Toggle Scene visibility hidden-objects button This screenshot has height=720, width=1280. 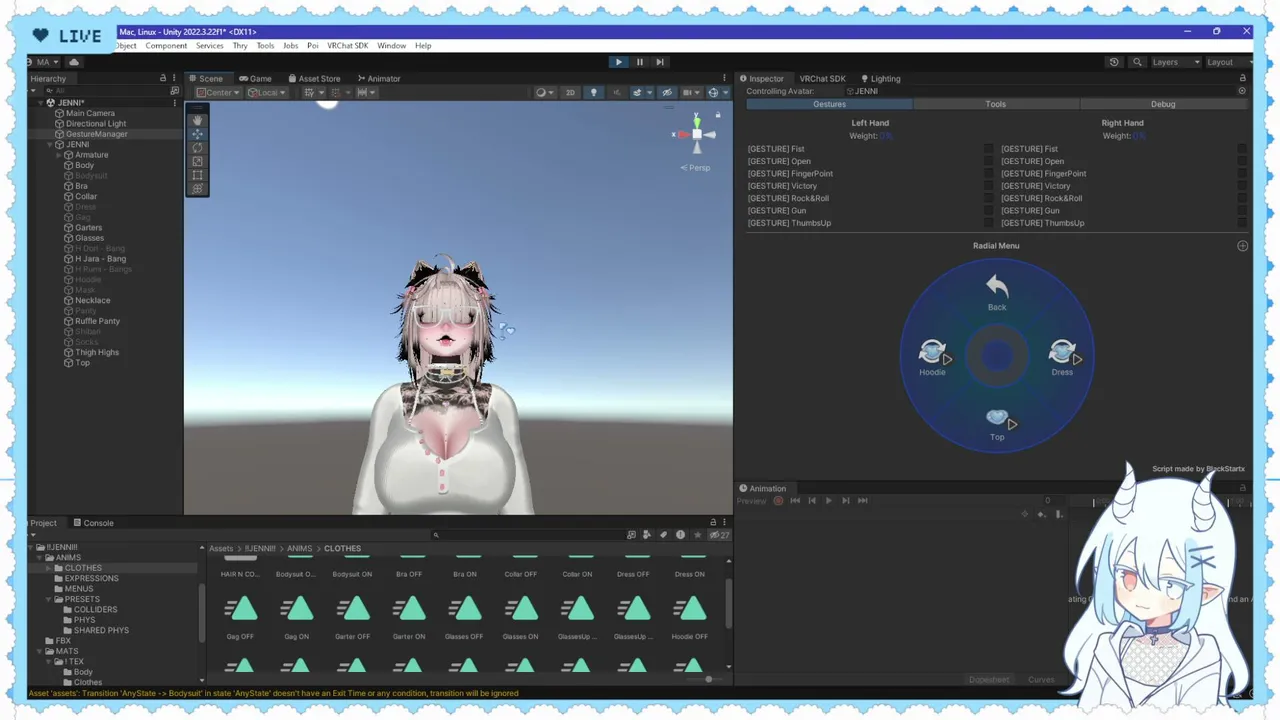click(x=667, y=93)
